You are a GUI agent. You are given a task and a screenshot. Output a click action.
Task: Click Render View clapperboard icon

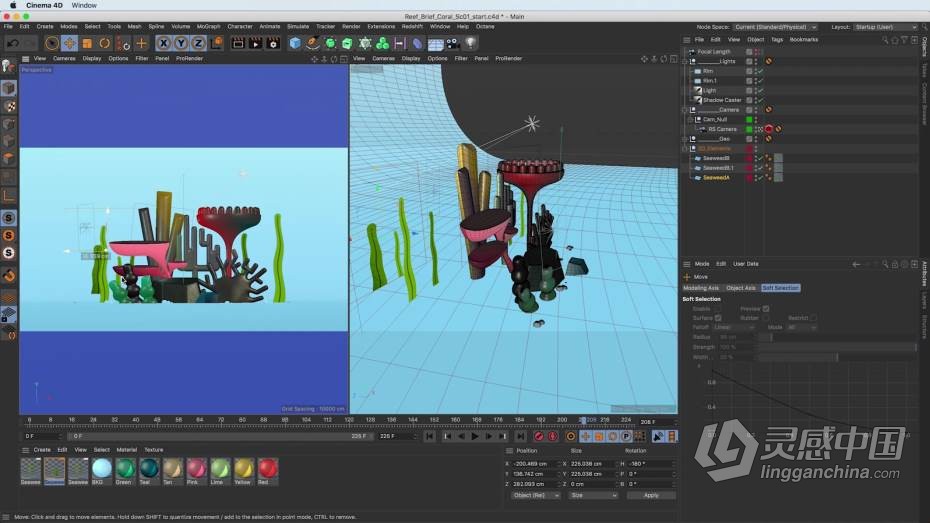[x=238, y=43]
